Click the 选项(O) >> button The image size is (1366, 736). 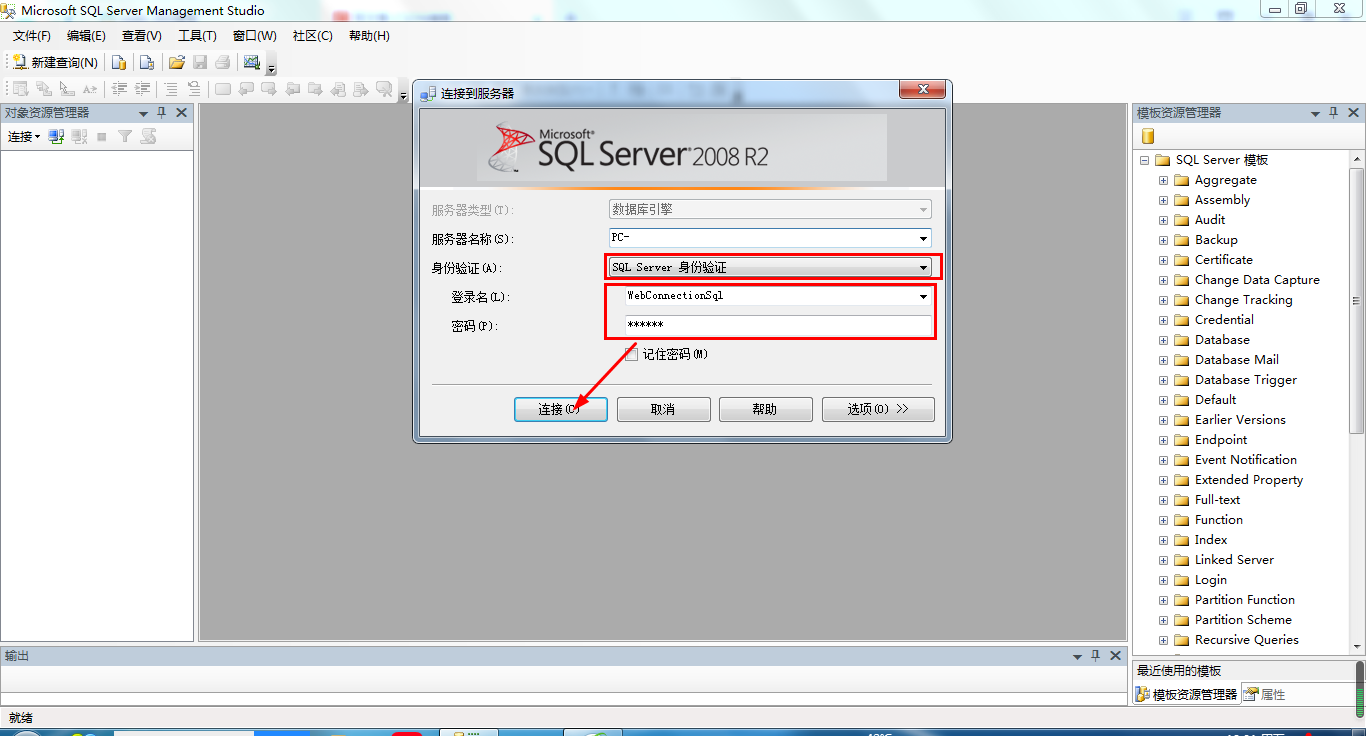(878, 409)
